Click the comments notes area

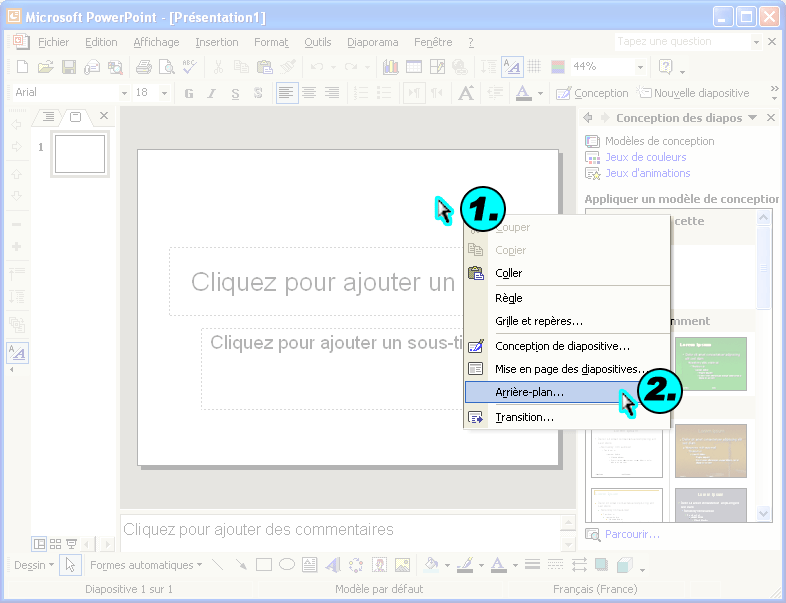pyautogui.click(x=341, y=531)
